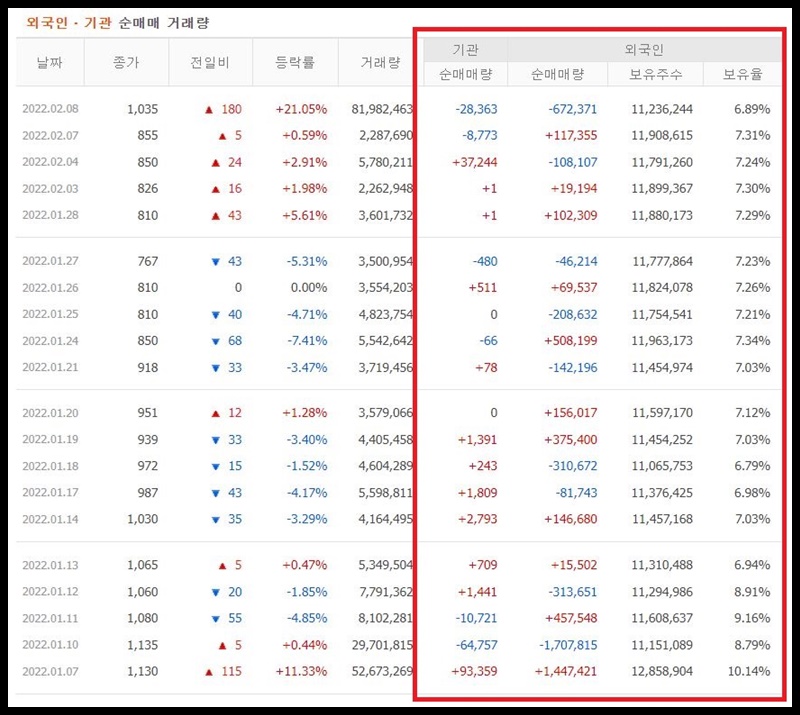The height and width of the screenshot is (715, 800).
Task: Click the +375,400 foreigner net value
Action: click(570, 439)
